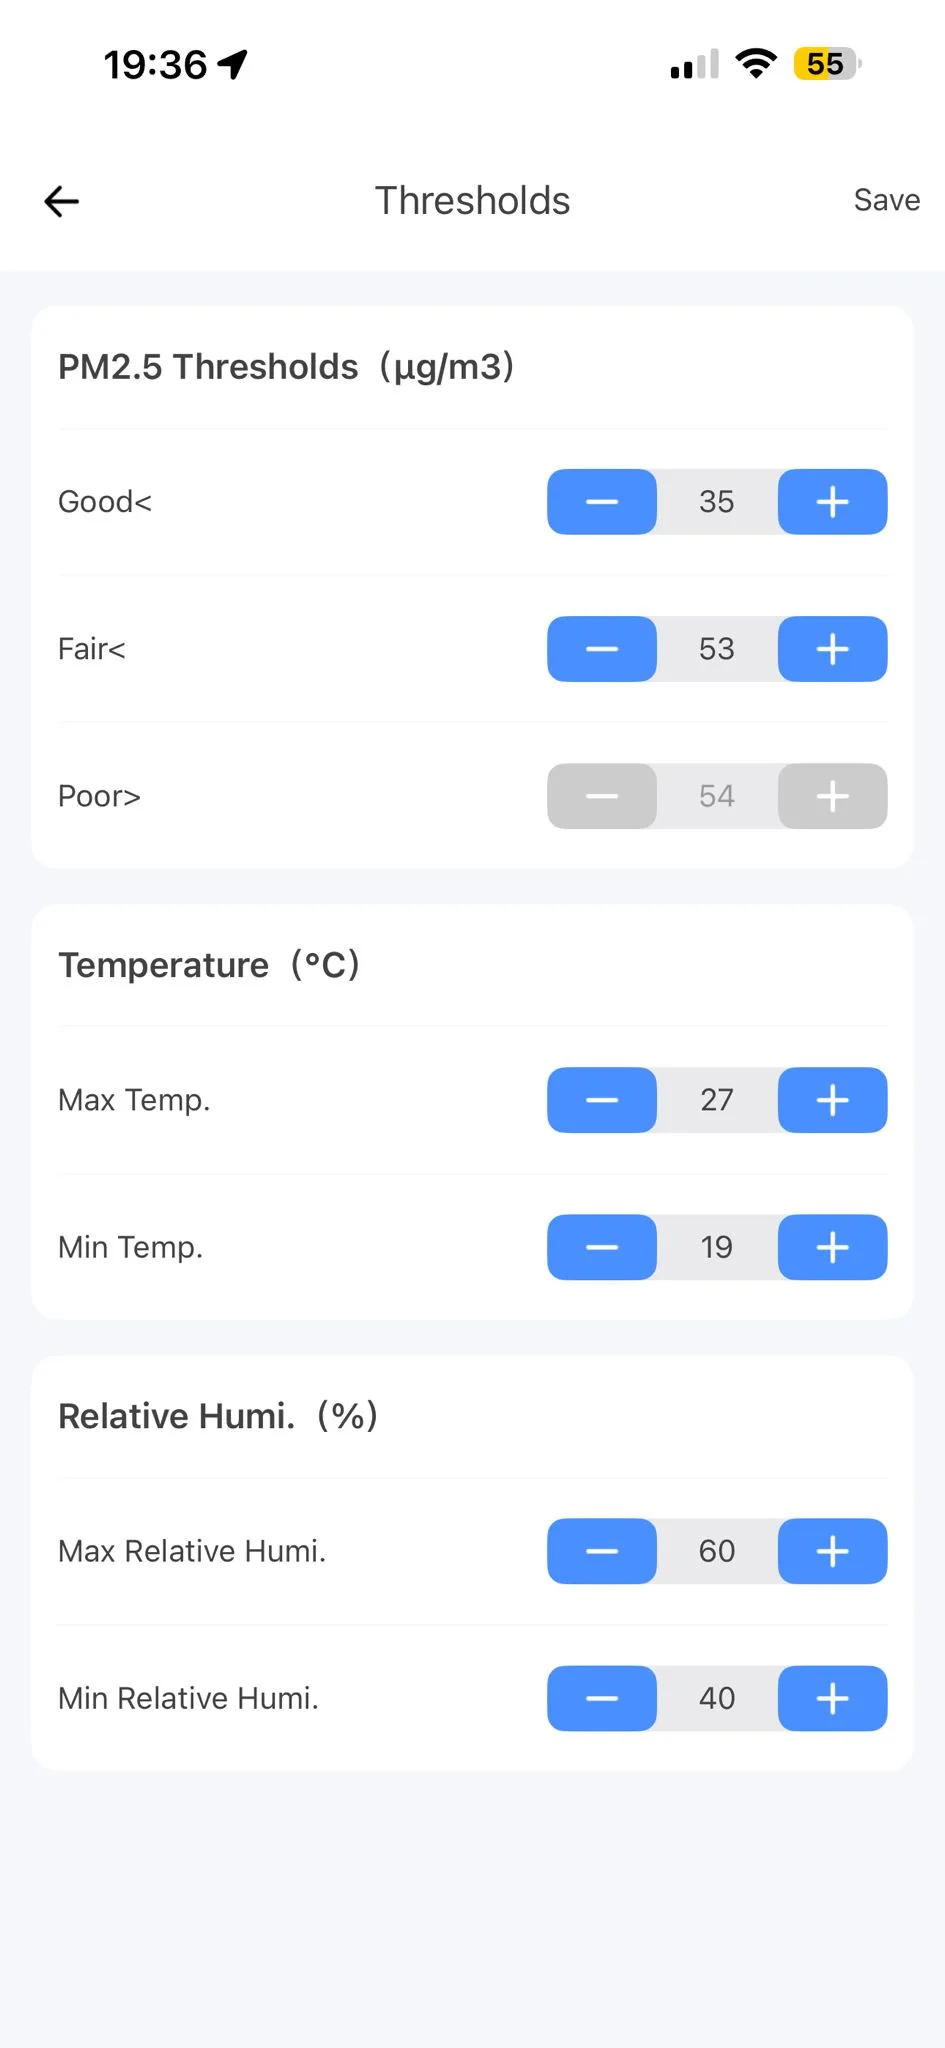The image size is (945, 2048).
Task: Save the threshold settings
Action: pos(886,200)
